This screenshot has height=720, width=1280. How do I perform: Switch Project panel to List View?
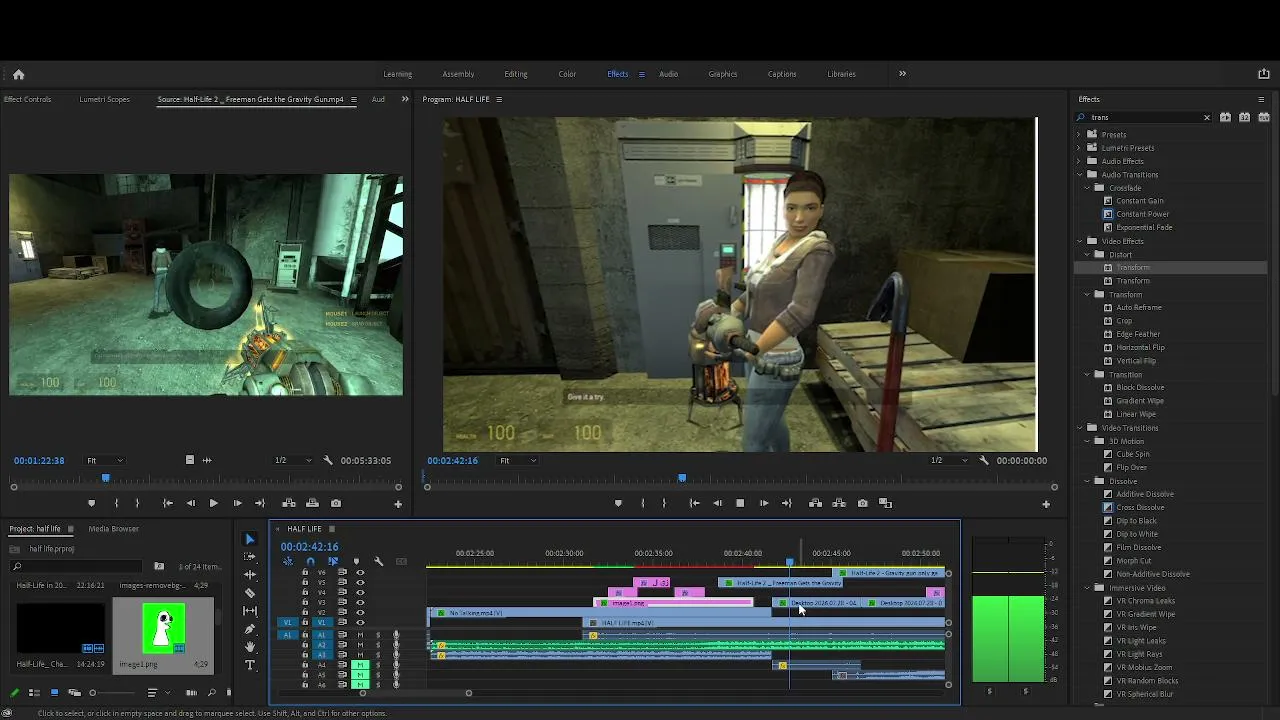coord(33,692)
